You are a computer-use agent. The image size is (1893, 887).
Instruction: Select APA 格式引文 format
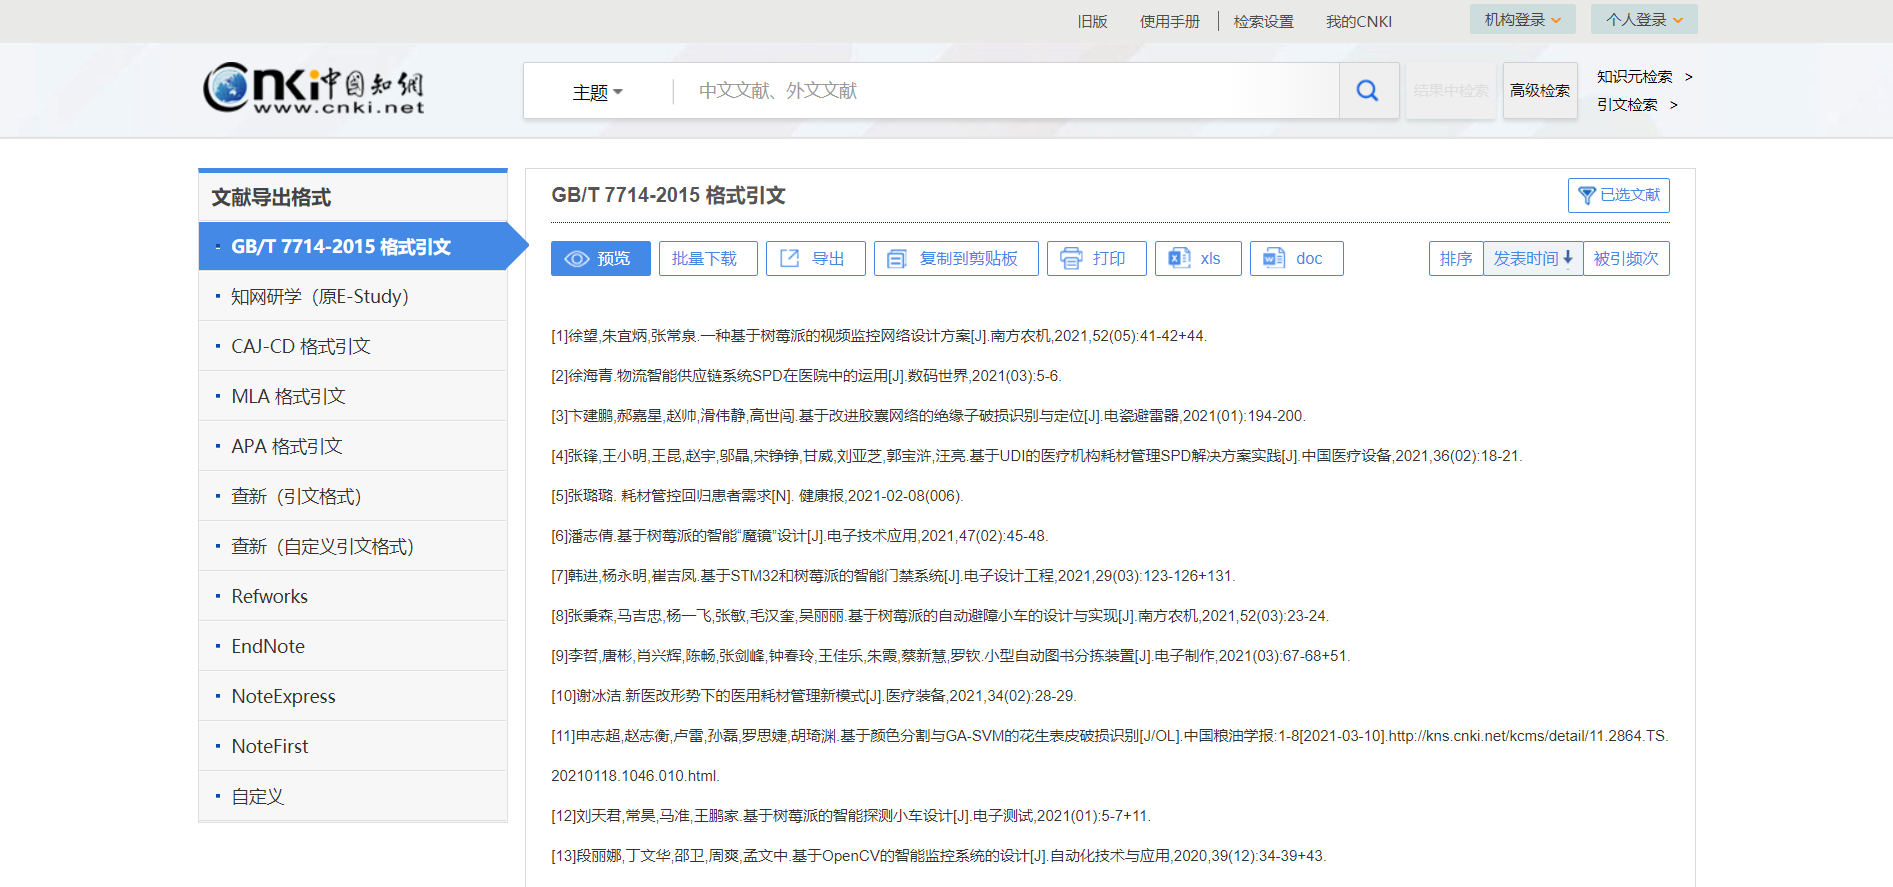pos(353,446)
